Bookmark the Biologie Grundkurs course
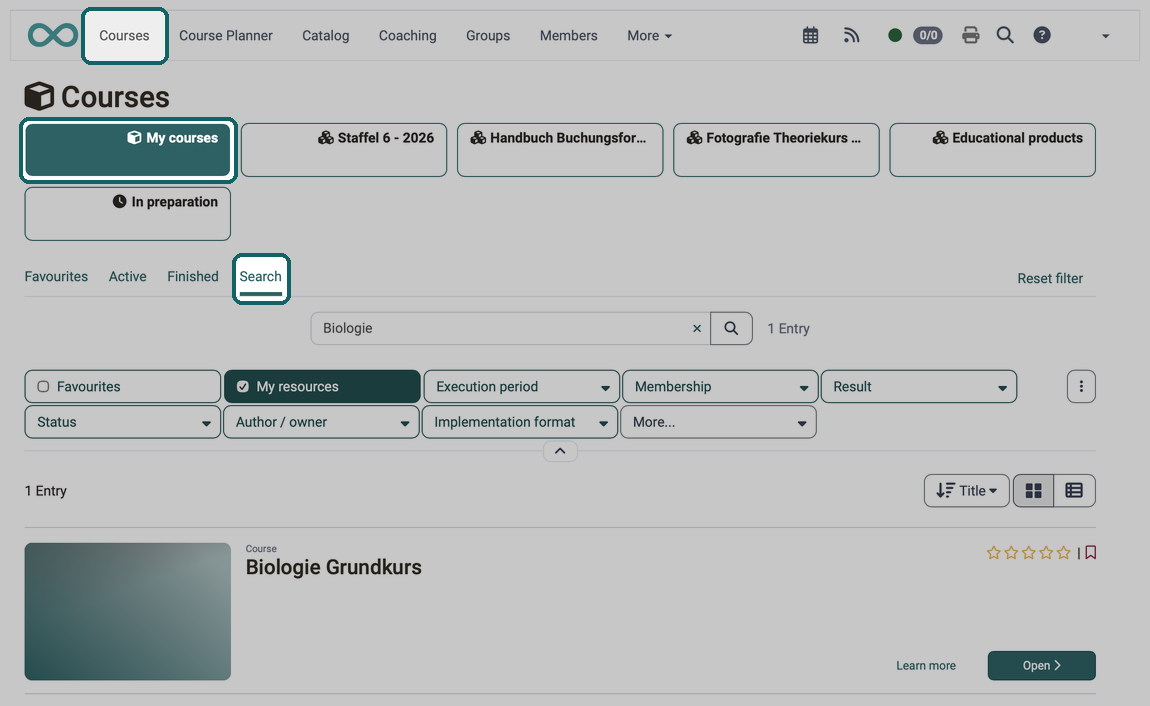Viewport: 1150px width, 706px height. click(1091, 552)
